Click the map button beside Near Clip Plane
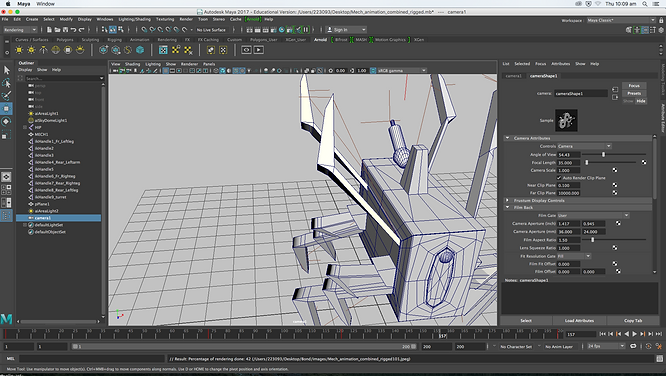This screenshot has height=376, width=666. [x=615, y=185]
